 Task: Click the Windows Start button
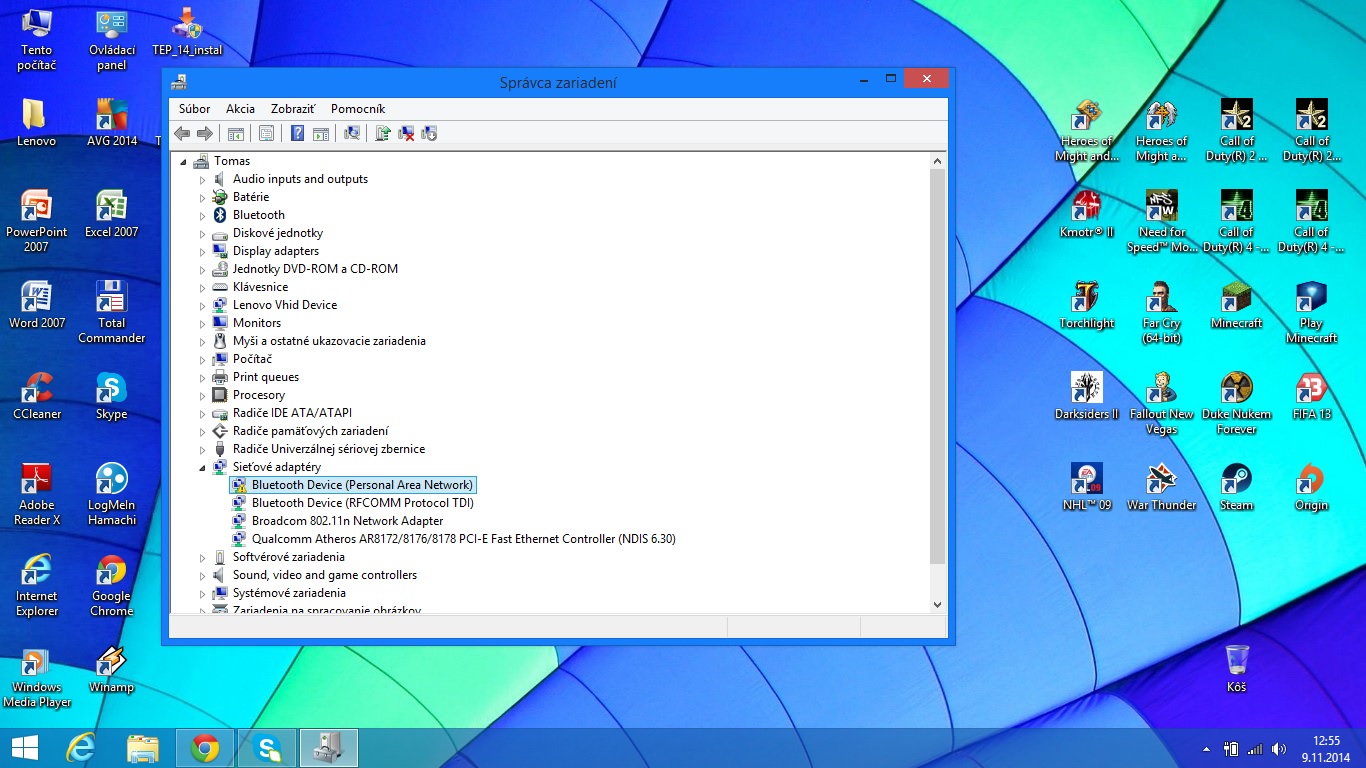(x=25, y=748)
